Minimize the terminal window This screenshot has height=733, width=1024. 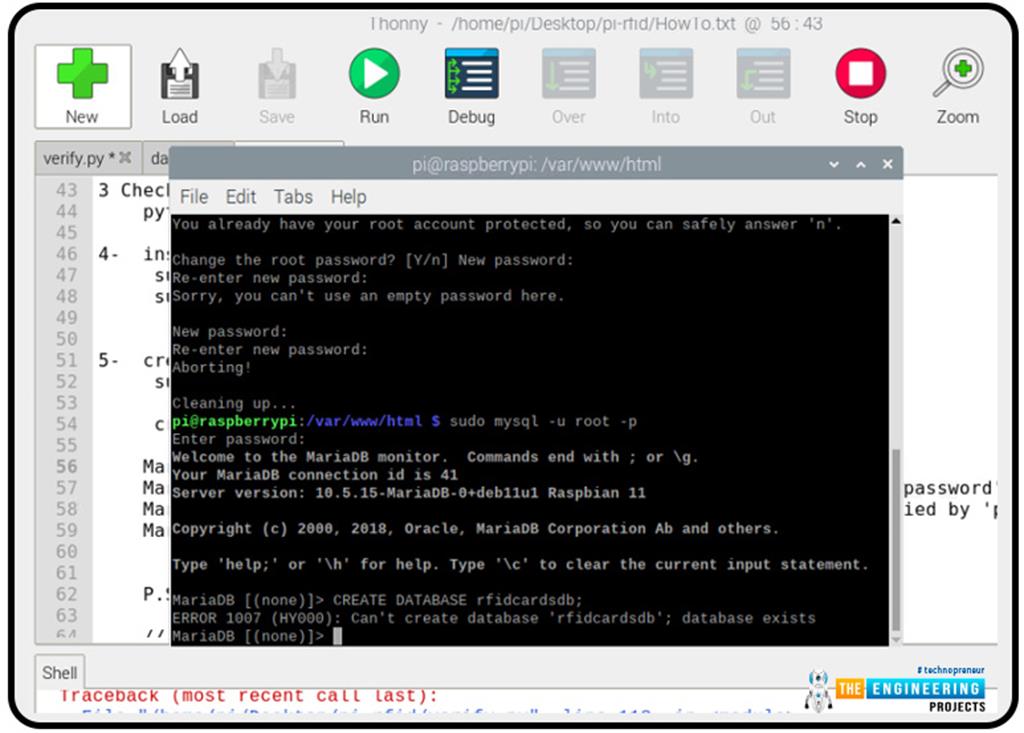tap(834, 164)
